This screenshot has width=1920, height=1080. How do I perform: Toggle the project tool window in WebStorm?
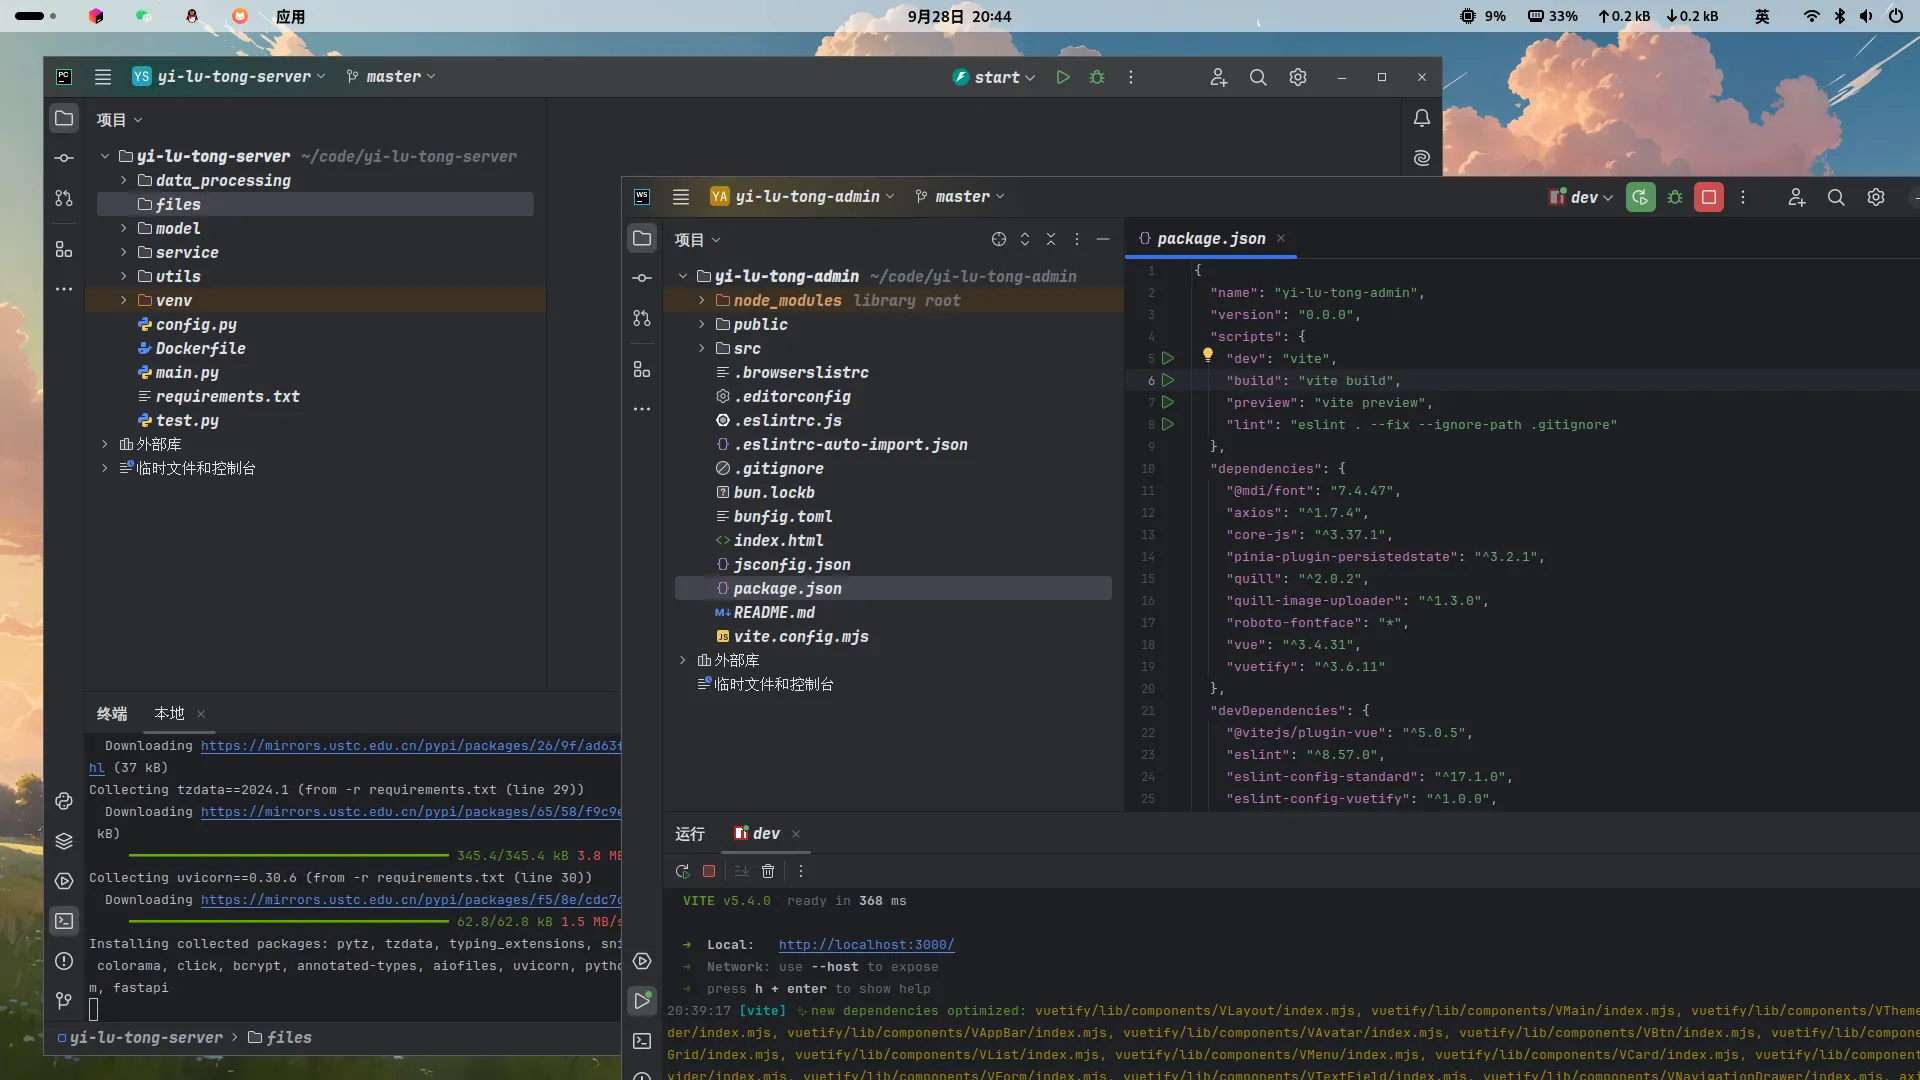(x=642, y=238)
